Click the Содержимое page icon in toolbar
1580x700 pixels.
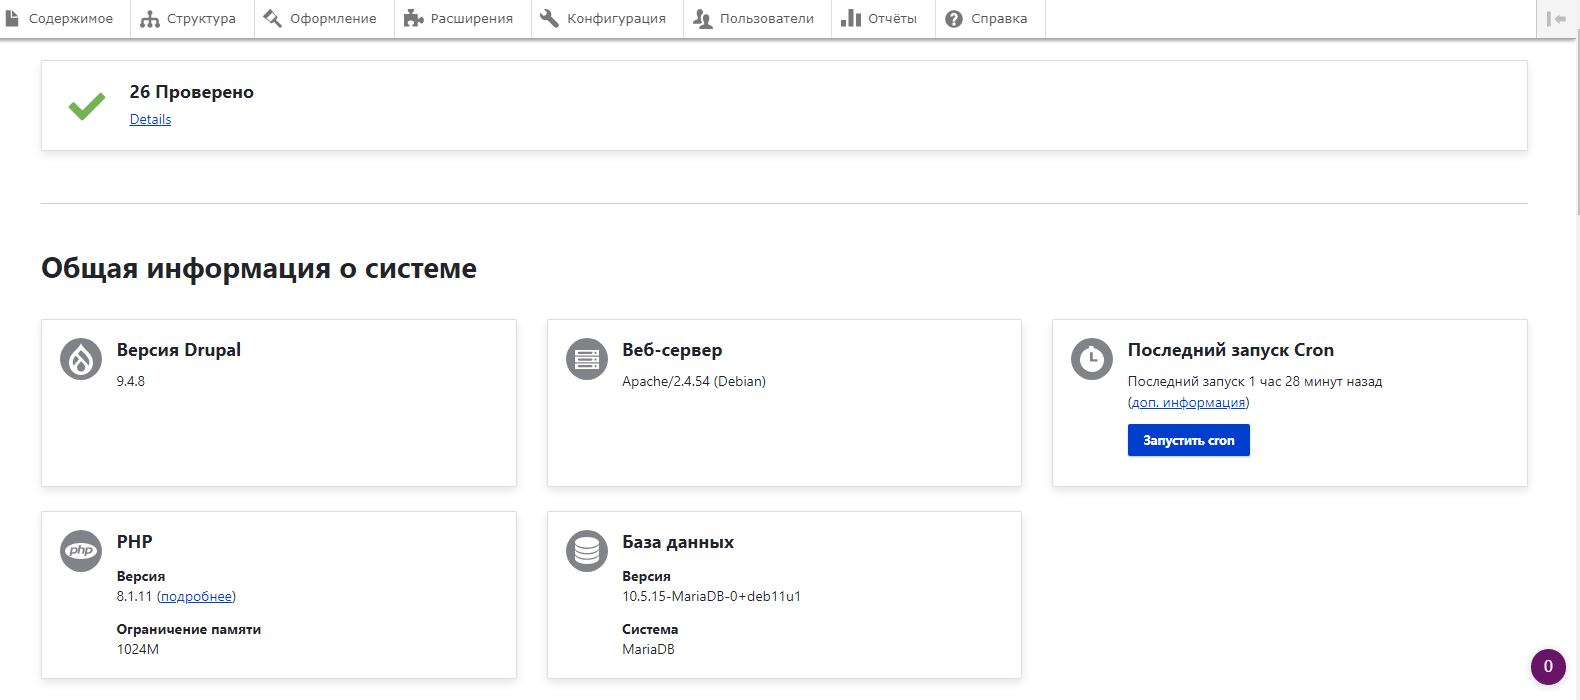[x=12, y=19]
